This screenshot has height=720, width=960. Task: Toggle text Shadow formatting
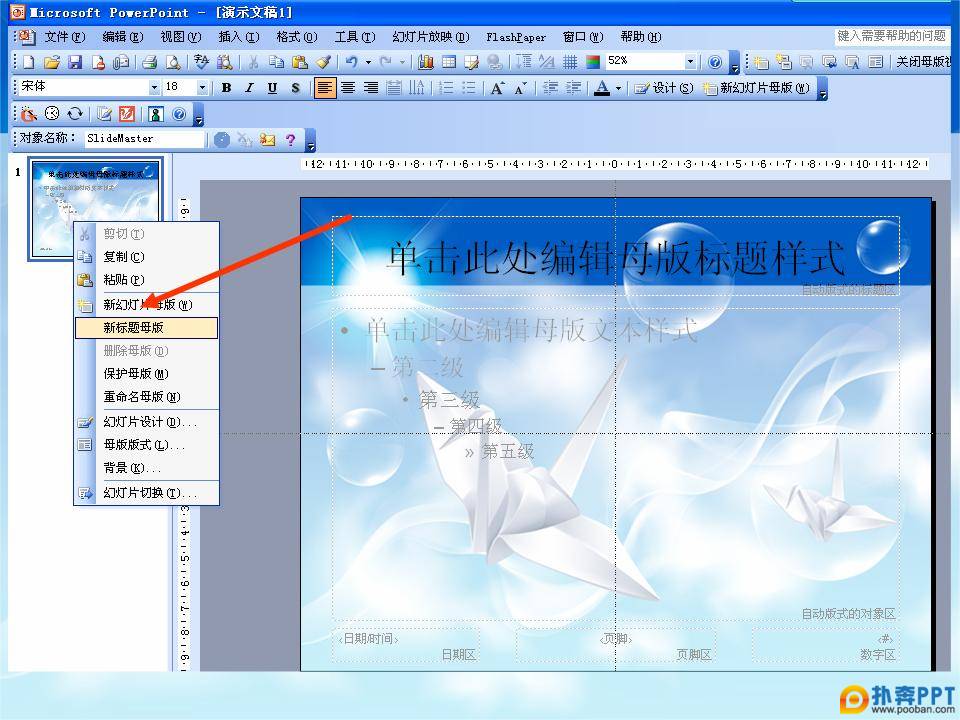tap(296, 88)
